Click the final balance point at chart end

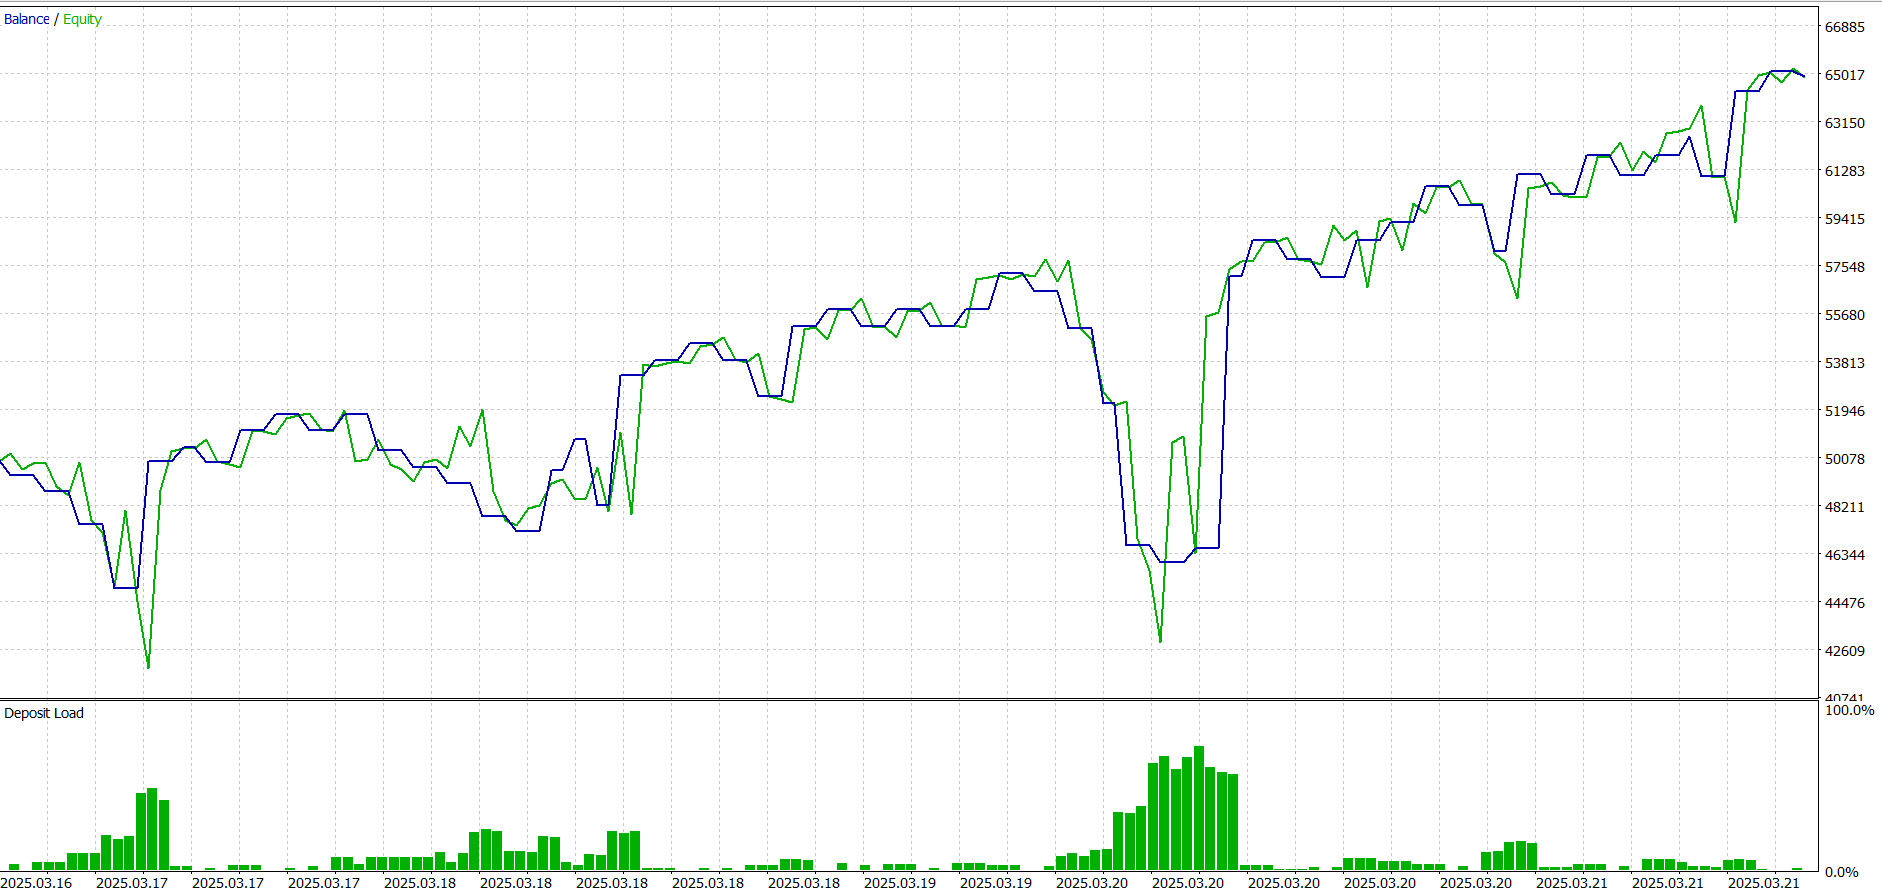[x=1803, y=76]
